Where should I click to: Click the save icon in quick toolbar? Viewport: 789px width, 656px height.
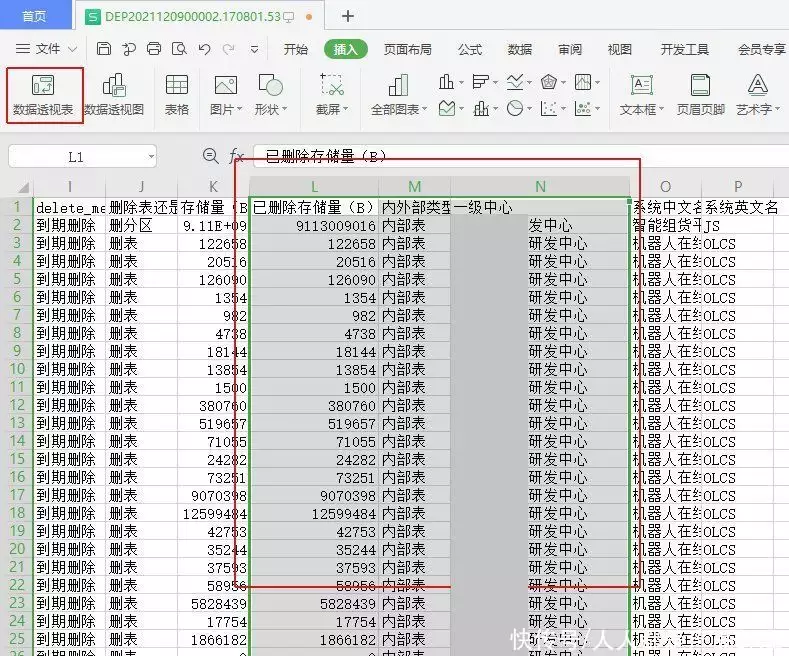coord(104,49)
